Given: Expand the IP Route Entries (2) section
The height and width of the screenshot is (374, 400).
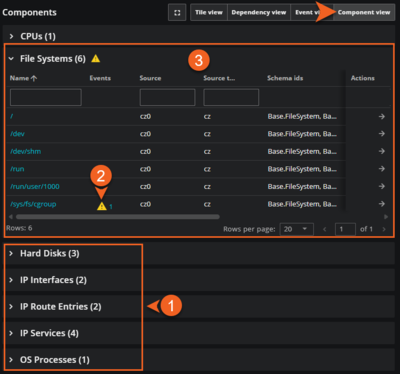Looking at the screenshot, I should 11,307.
